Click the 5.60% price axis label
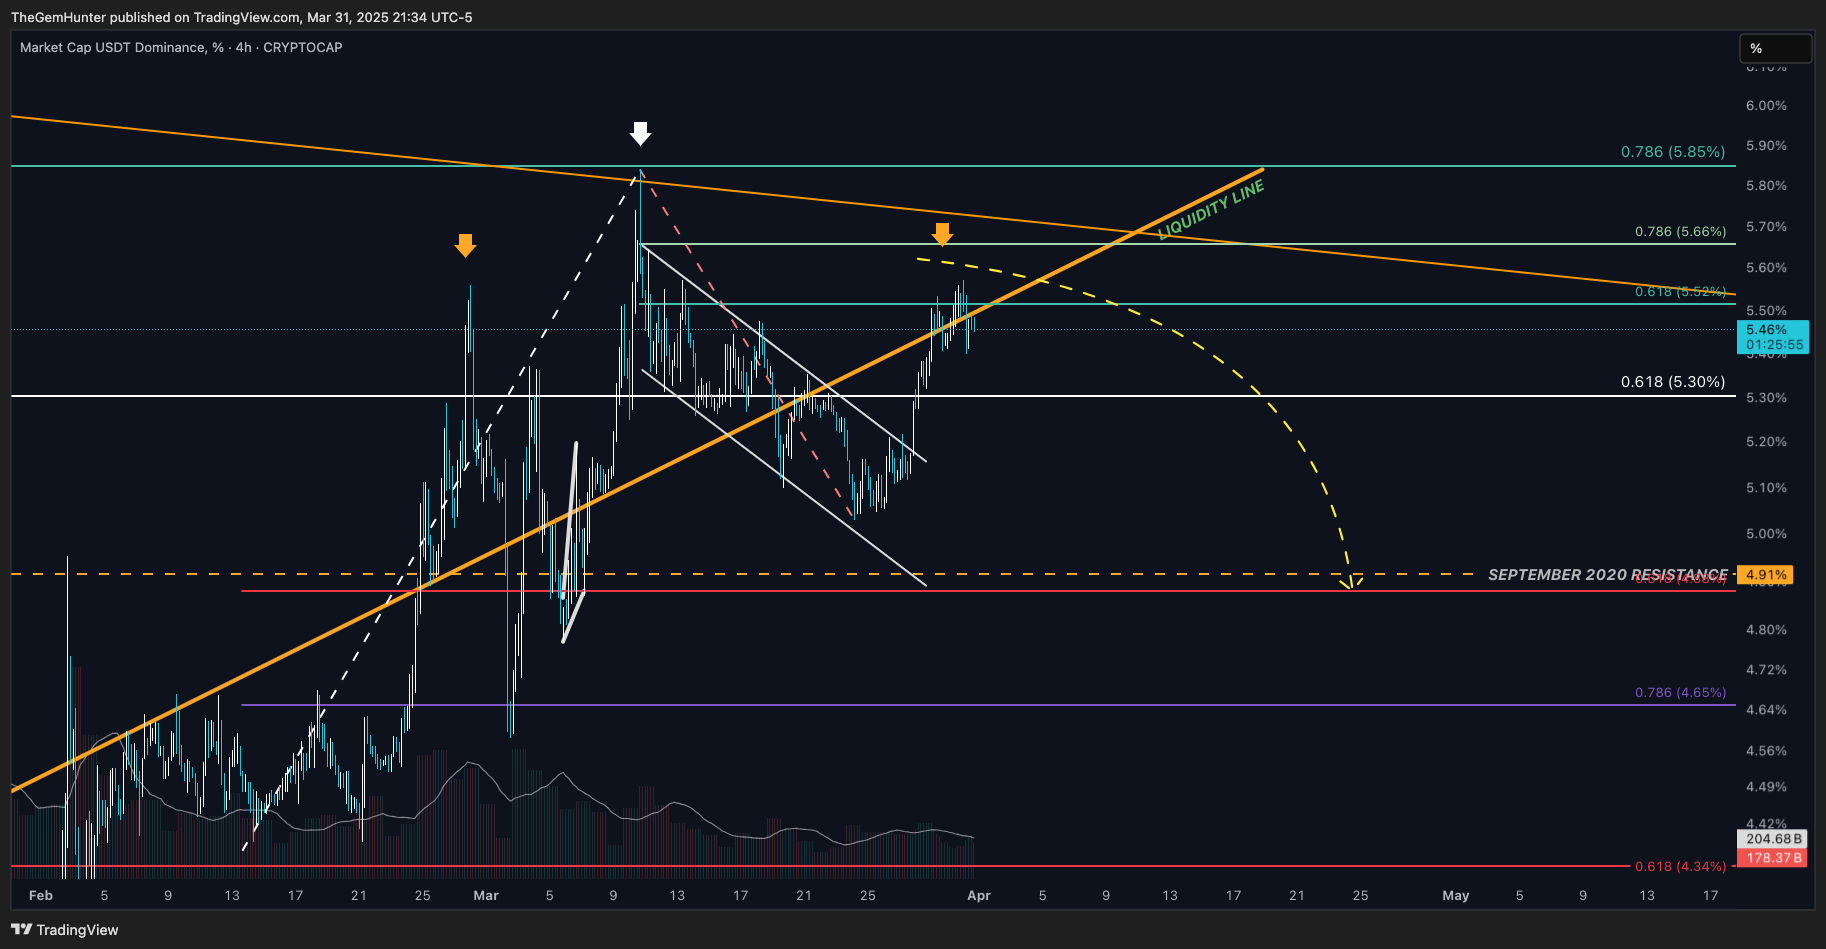 pyautogui.click(x=1766, y=267)
